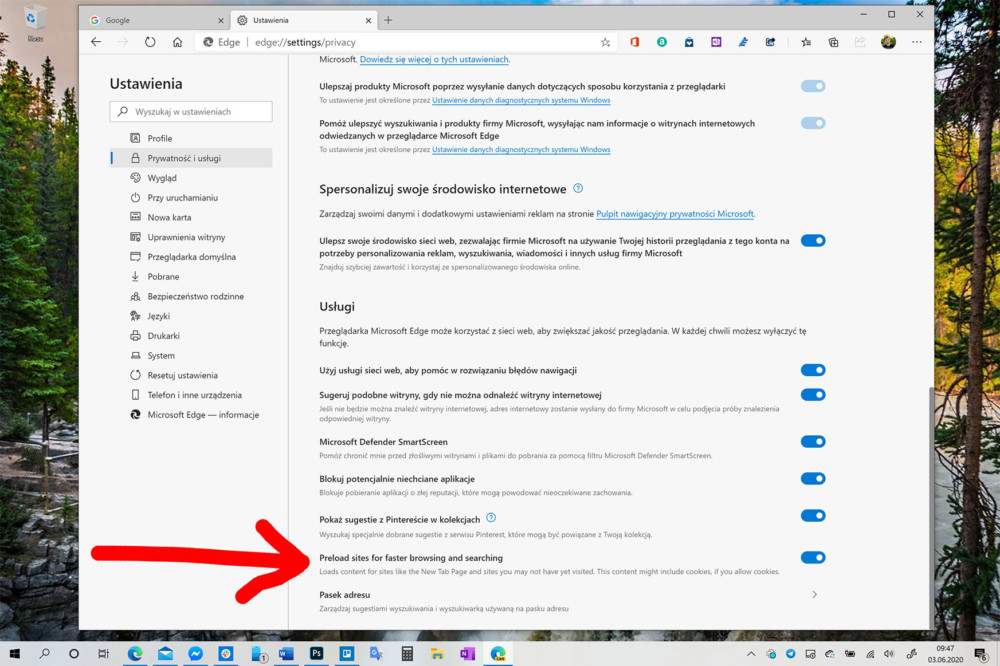This screenshot has height=666, width=1000.
Task: Open the Dowiedz się więcej o tych ustawieniach link
Action: [434, 59]
